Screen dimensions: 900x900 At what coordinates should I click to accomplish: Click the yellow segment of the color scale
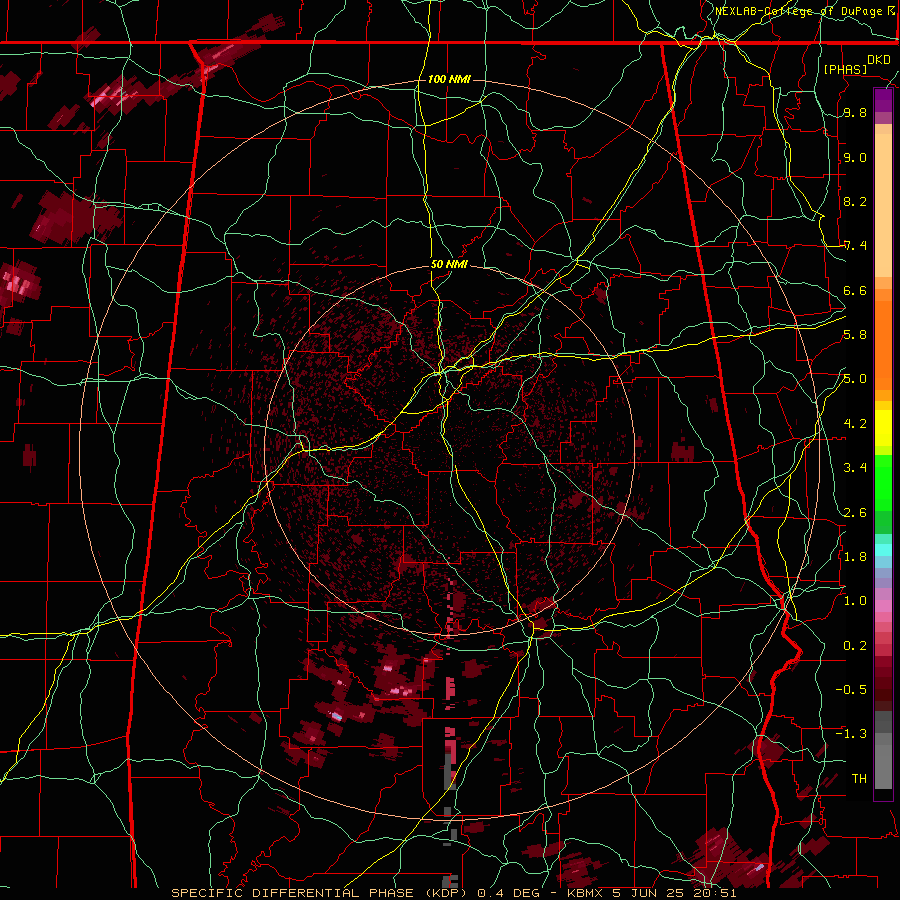coord(883,428)
